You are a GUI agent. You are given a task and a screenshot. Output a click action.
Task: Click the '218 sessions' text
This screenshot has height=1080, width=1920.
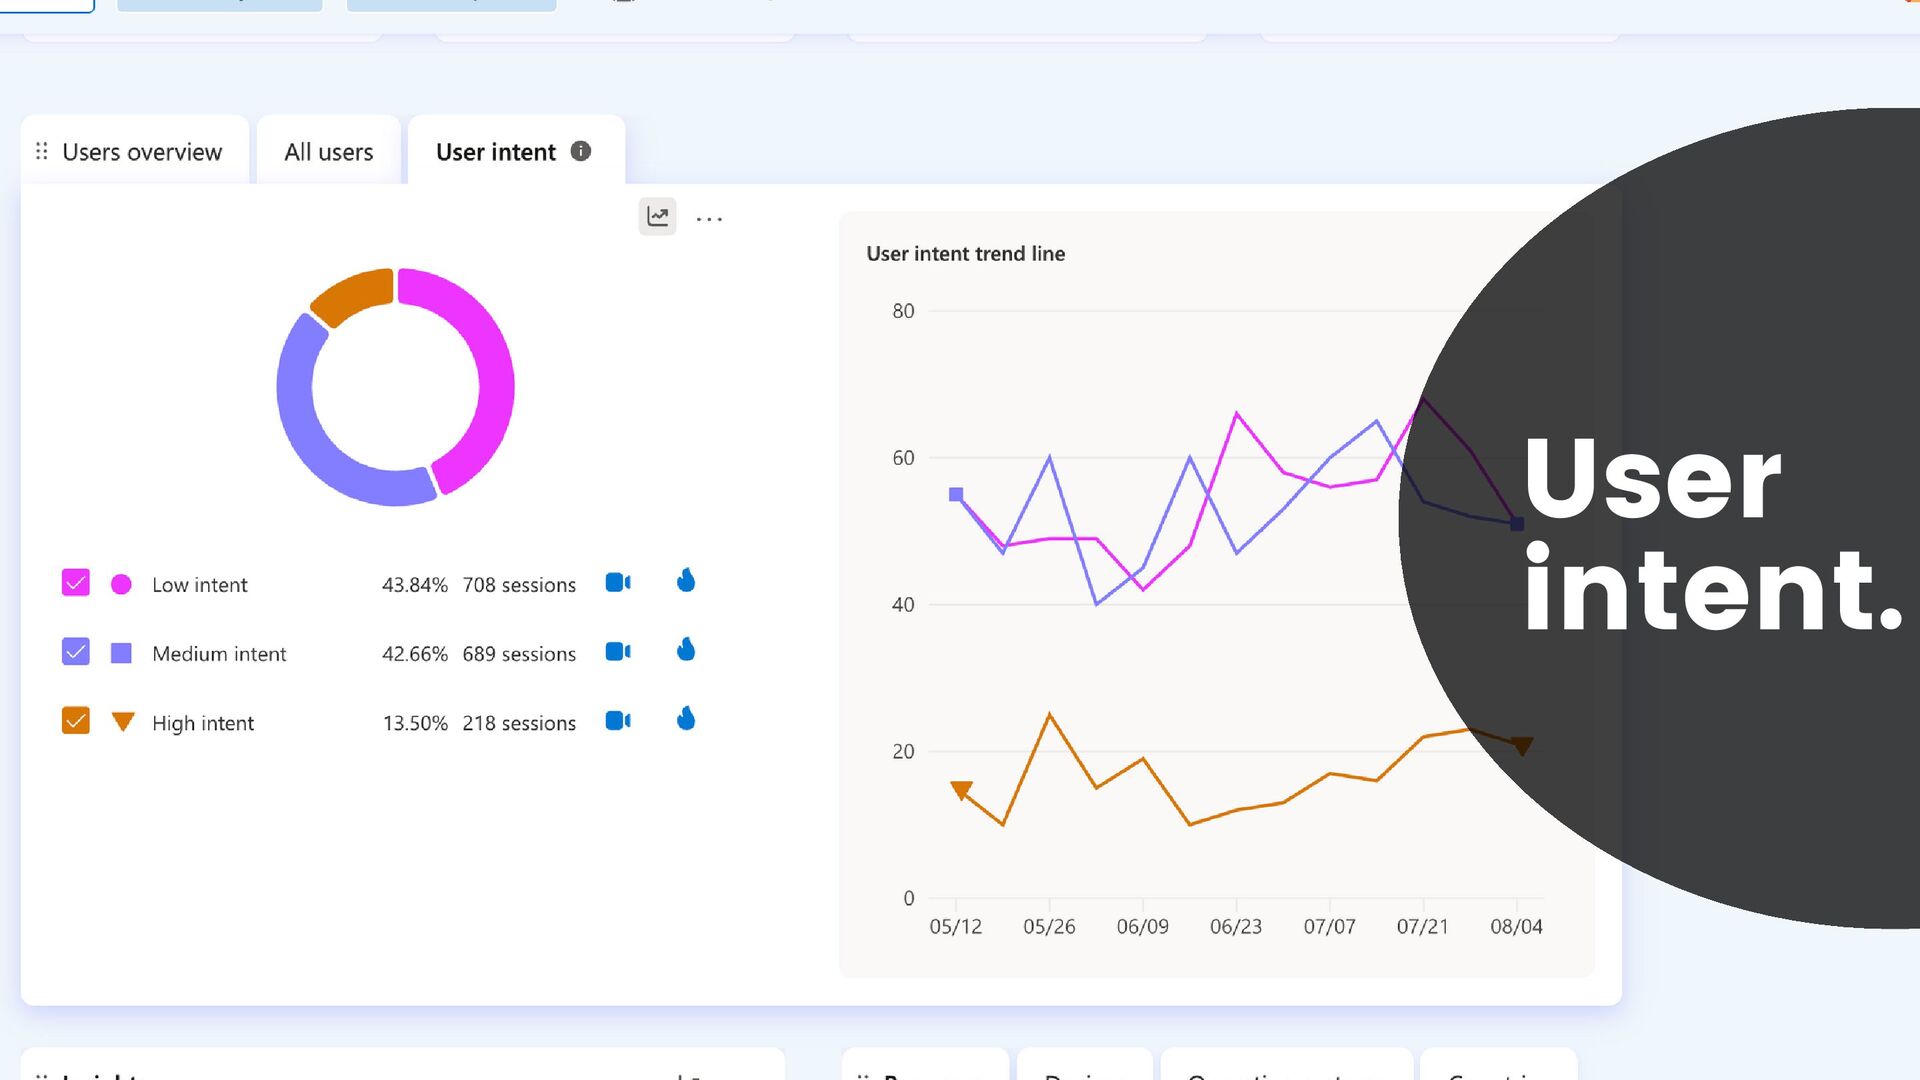tap(519, 723)
